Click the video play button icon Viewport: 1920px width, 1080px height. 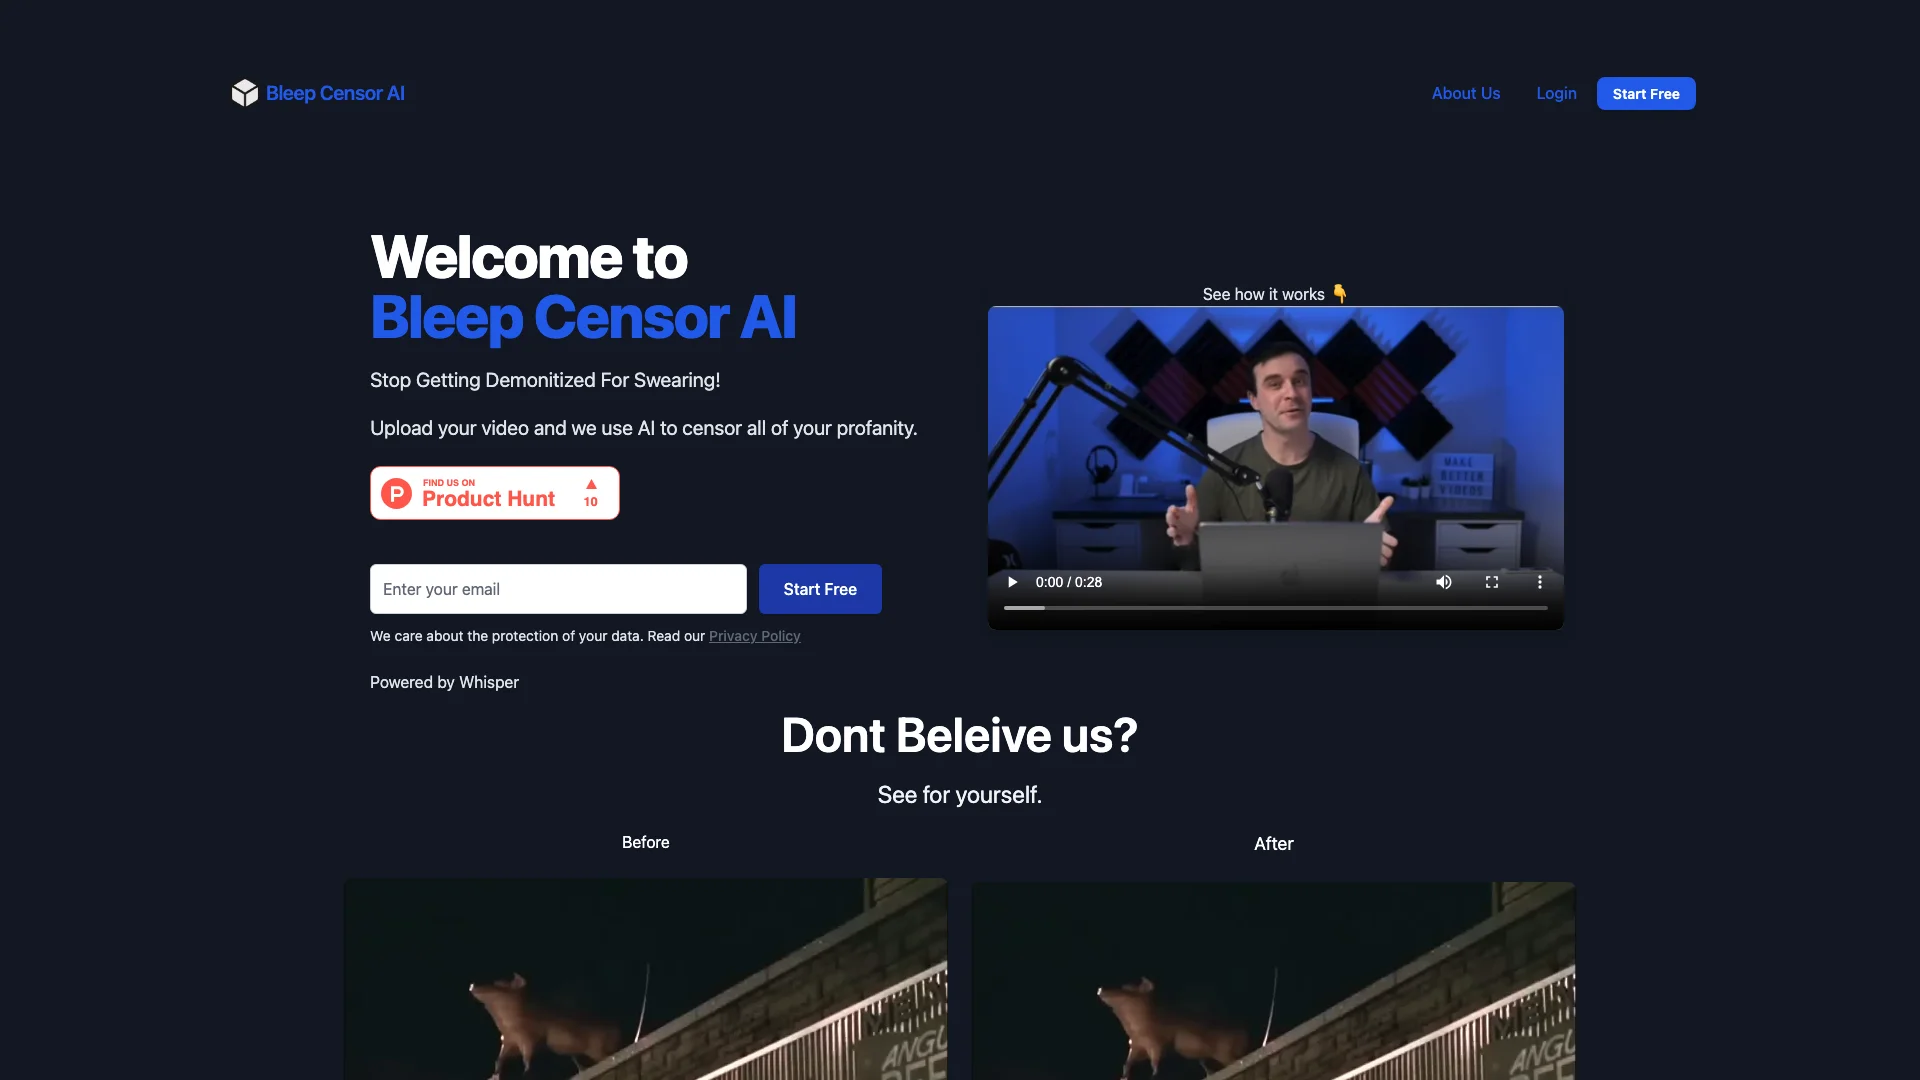(x=1013, y=582)
